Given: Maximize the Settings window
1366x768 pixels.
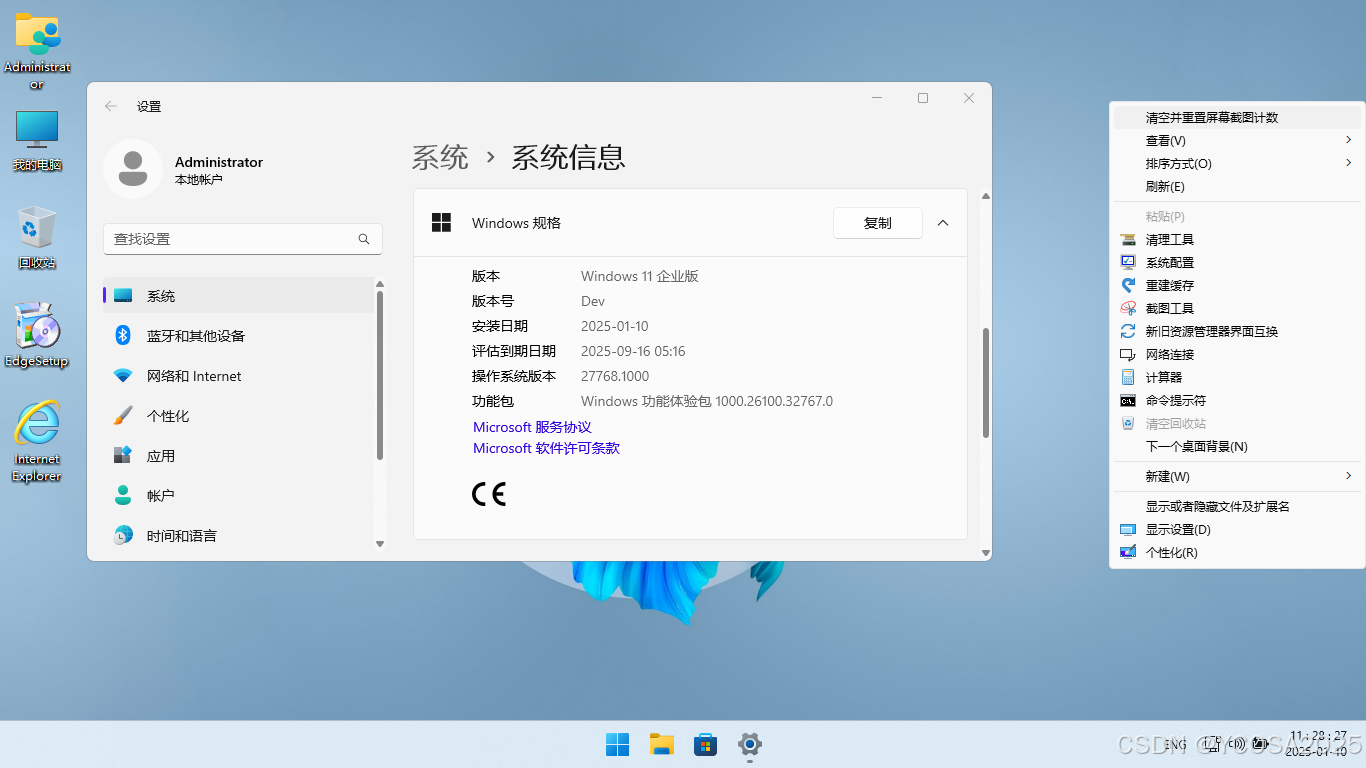Looking at the screenshot, I should coord(923,98).
